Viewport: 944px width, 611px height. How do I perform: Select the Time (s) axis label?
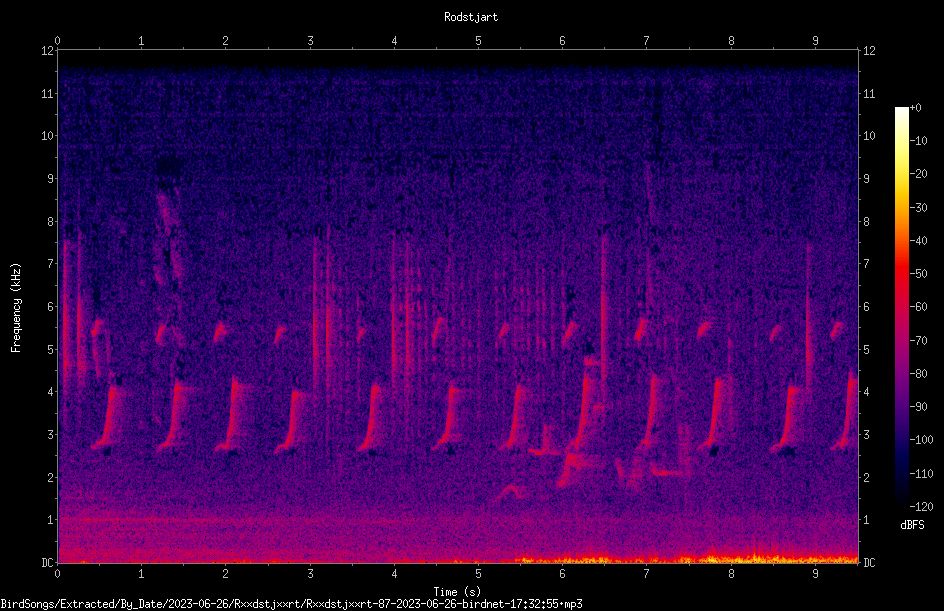(457, 592)
